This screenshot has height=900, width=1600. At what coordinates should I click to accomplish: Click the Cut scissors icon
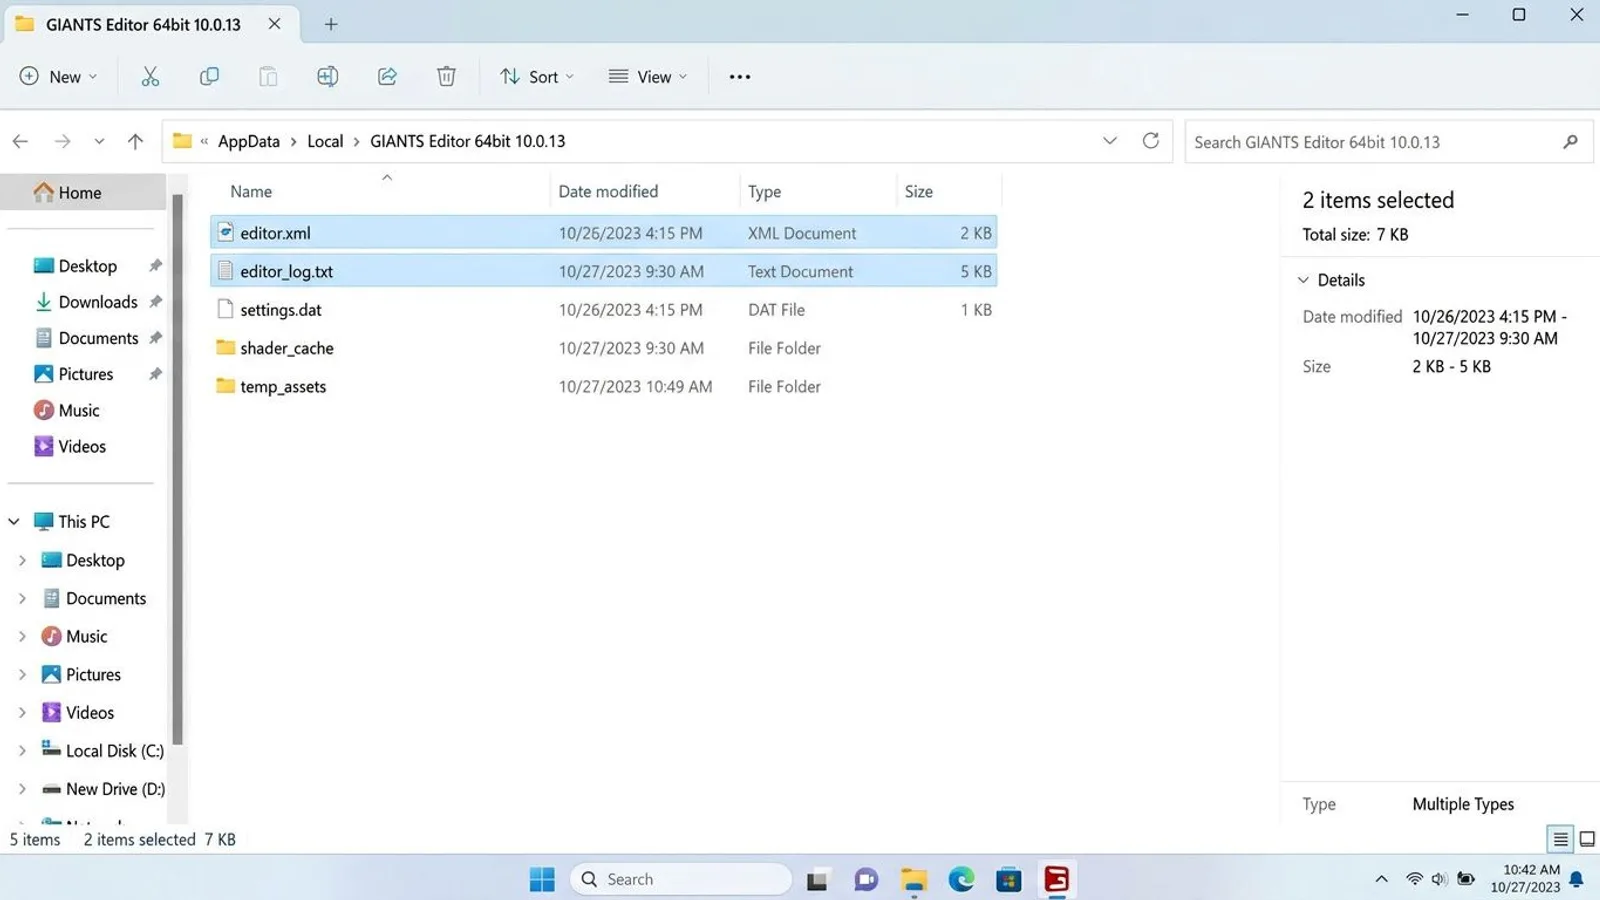pyautogui.click(x=150, y=77)
